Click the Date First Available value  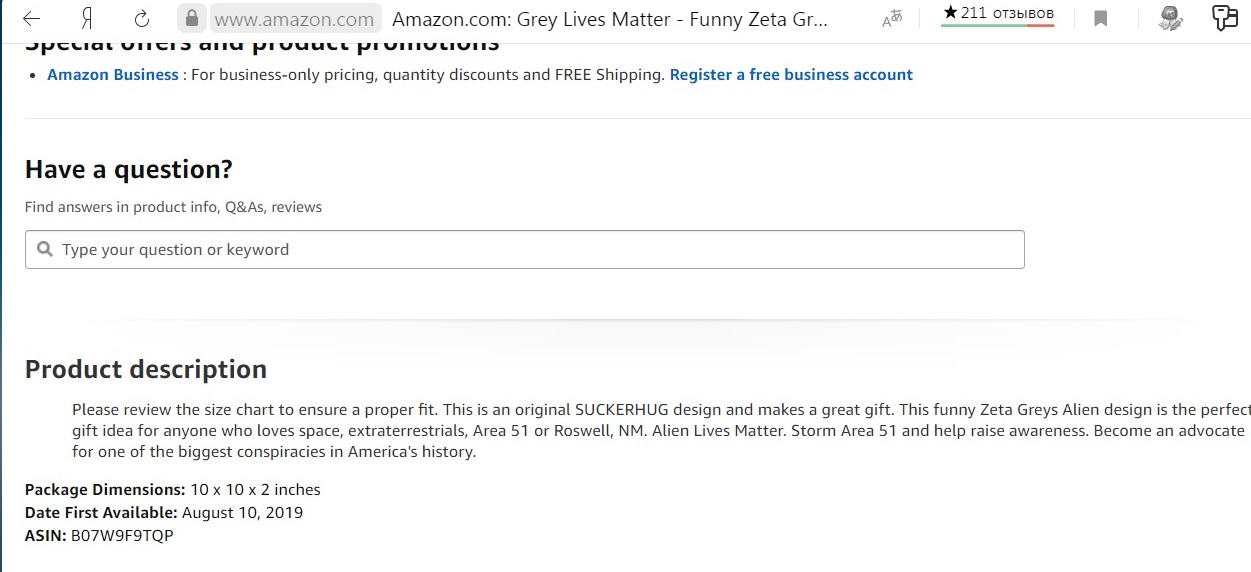(243, 513)
